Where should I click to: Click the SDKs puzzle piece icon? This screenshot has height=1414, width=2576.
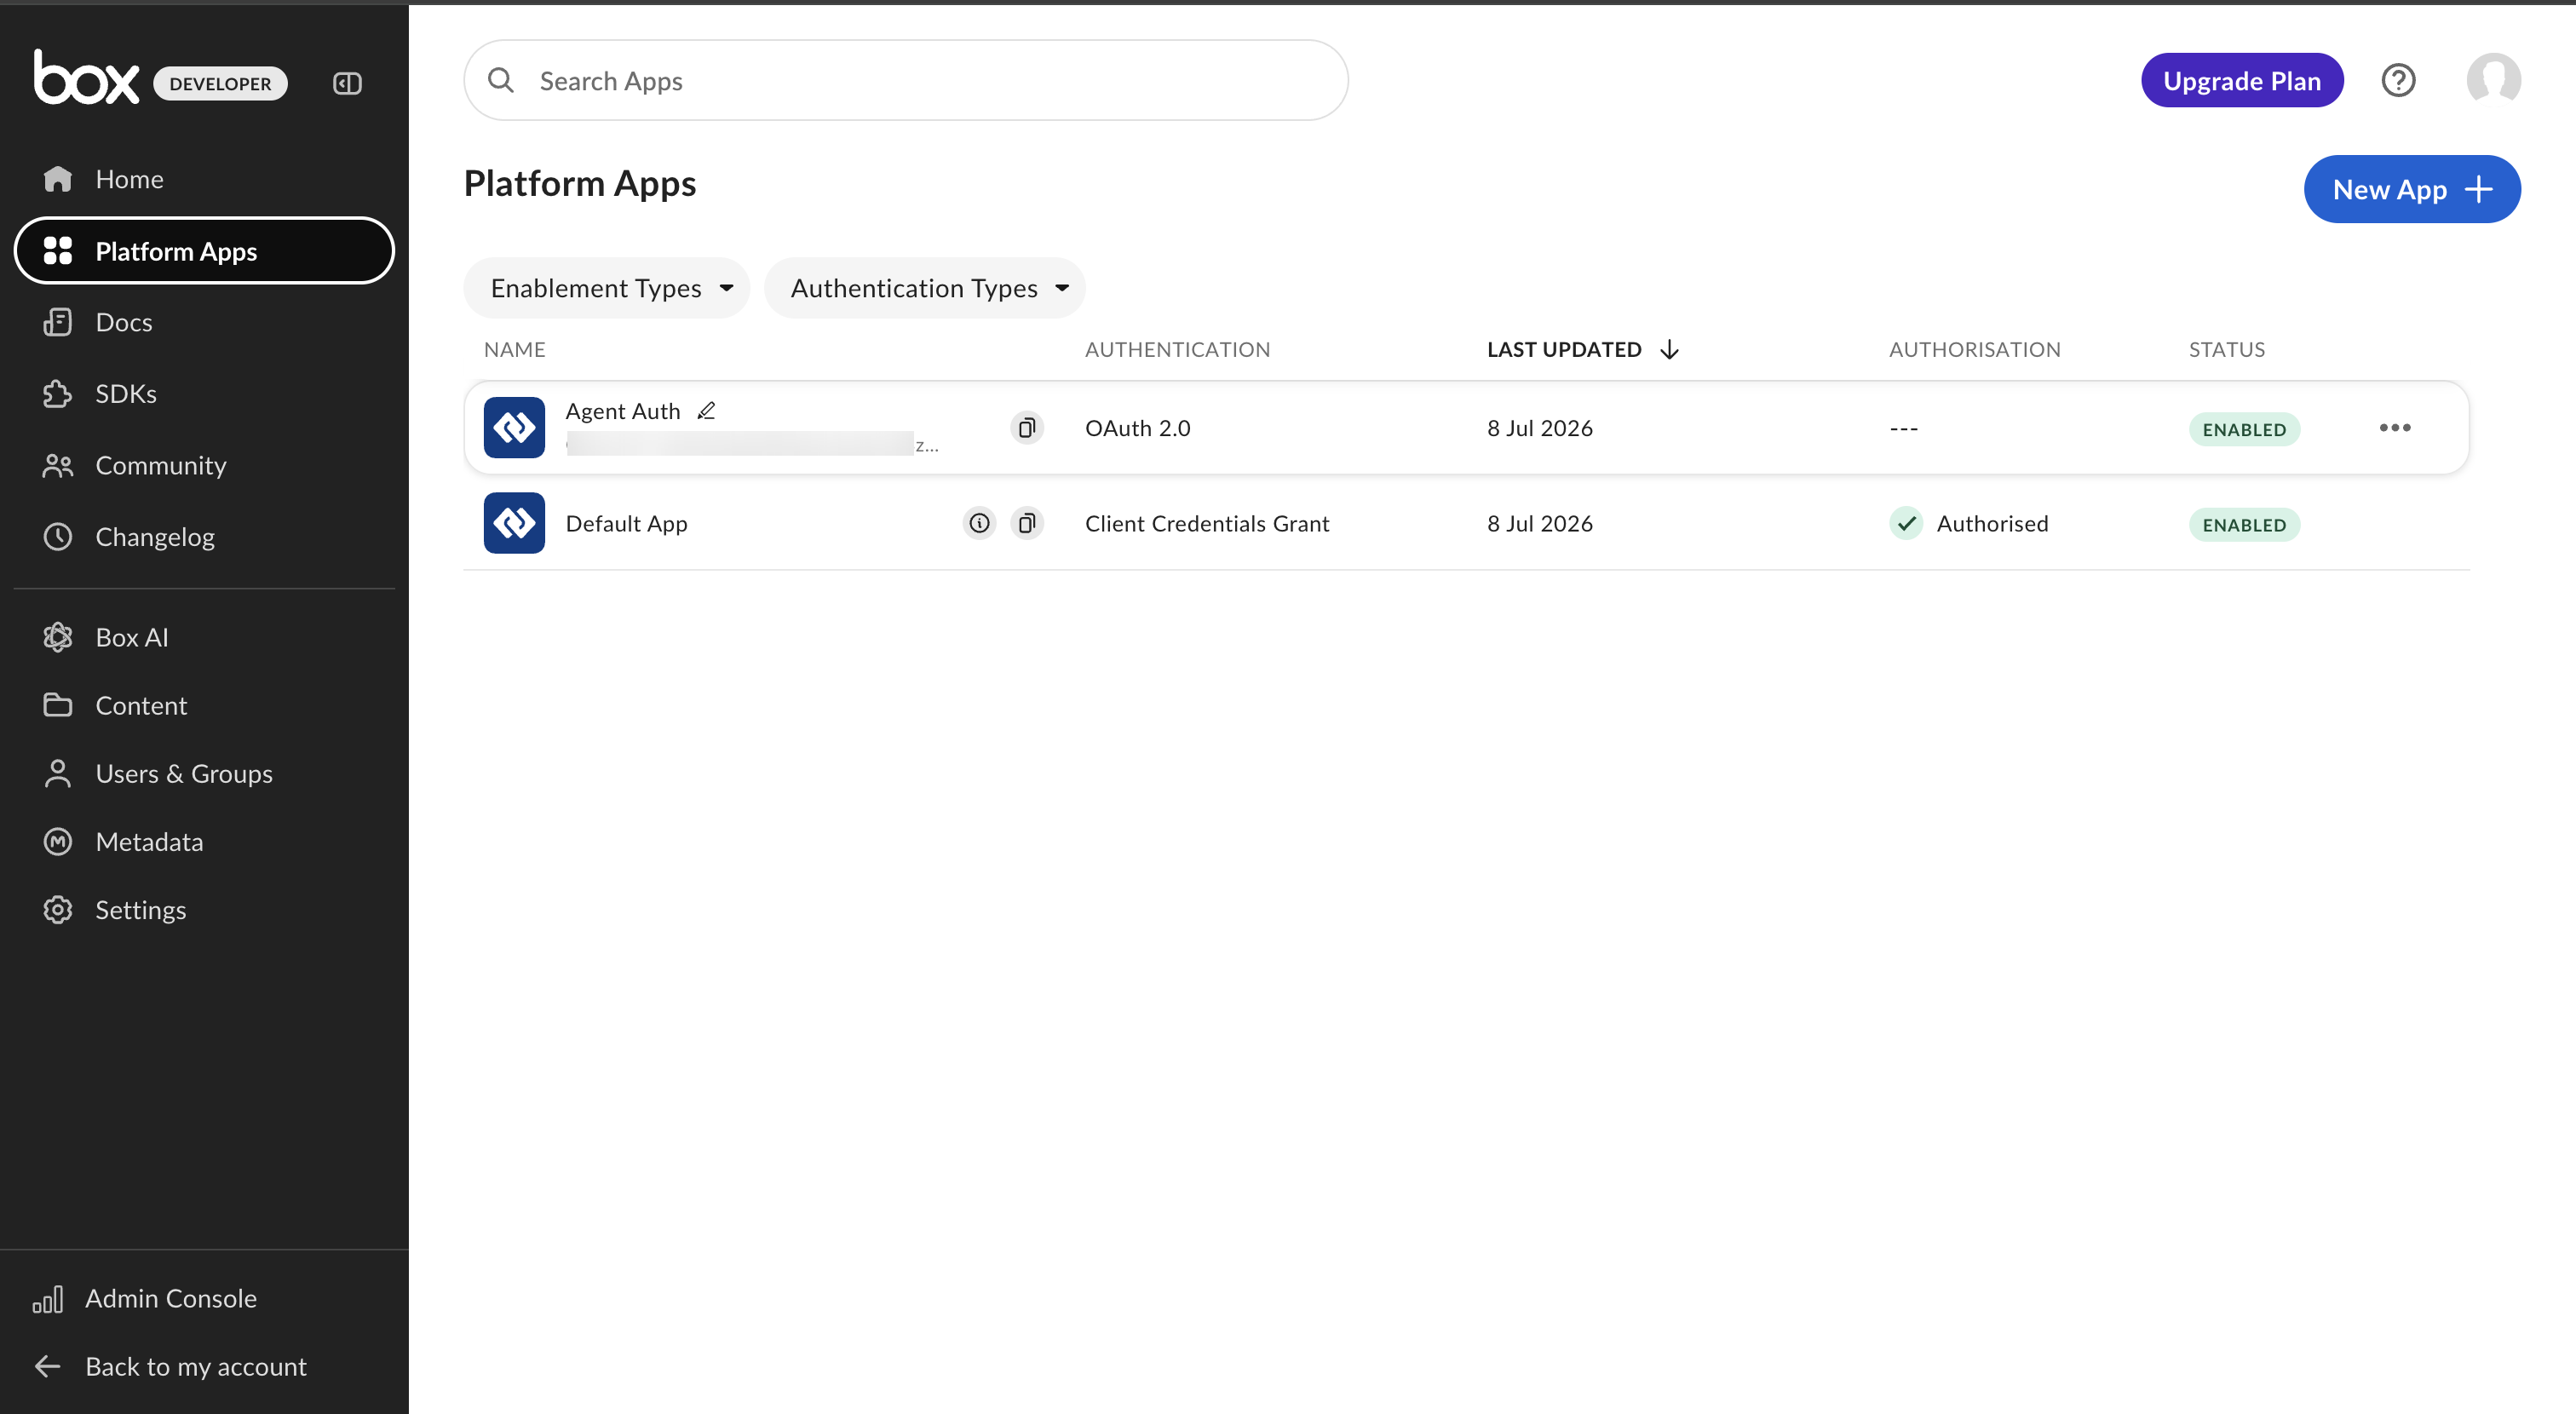(x=57, y=394)
